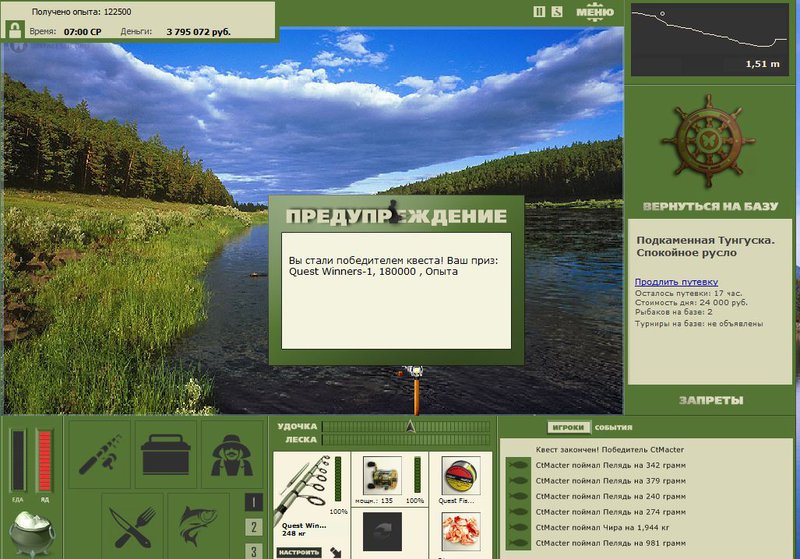Click fish icon next to Пелядь 342 грамм
Image resolution: width=800 pixels, height=559 pixels.
[518, 465]
